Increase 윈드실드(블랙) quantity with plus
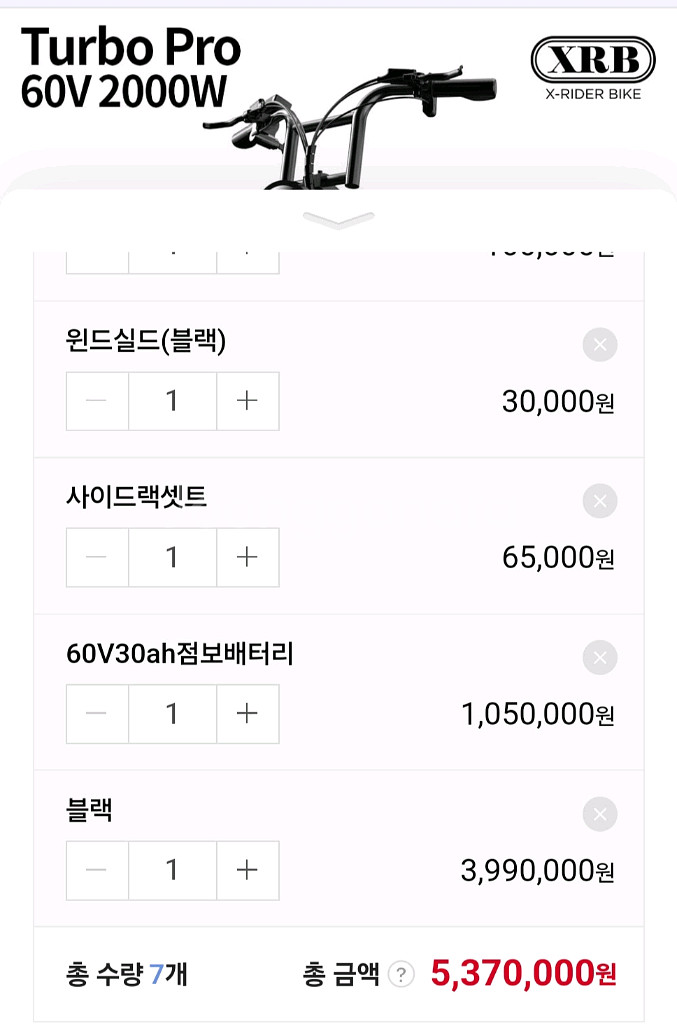Image resolution: width=677 pixels, height=1024 pixels. coord(247,401)
